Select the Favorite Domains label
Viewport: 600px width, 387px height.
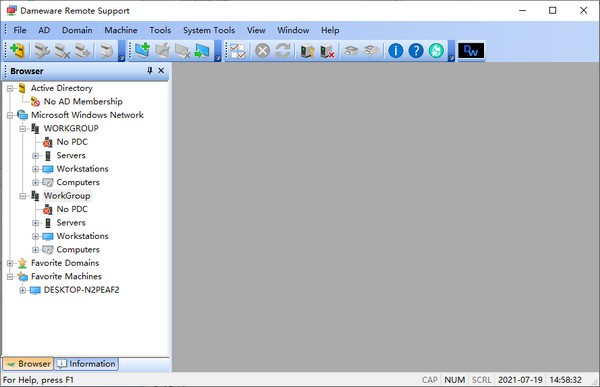pos(65,263)
